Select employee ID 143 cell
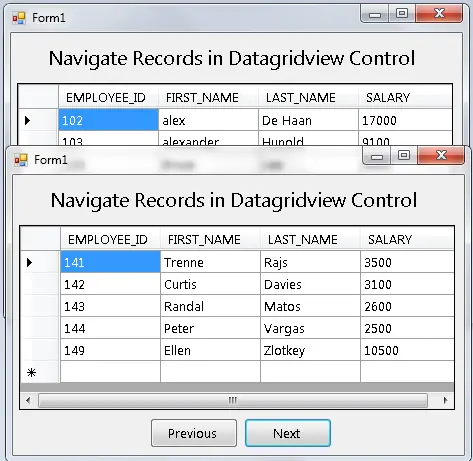This screenshot has width=473, height=461. pyautogui.click(x=110, y=306)
